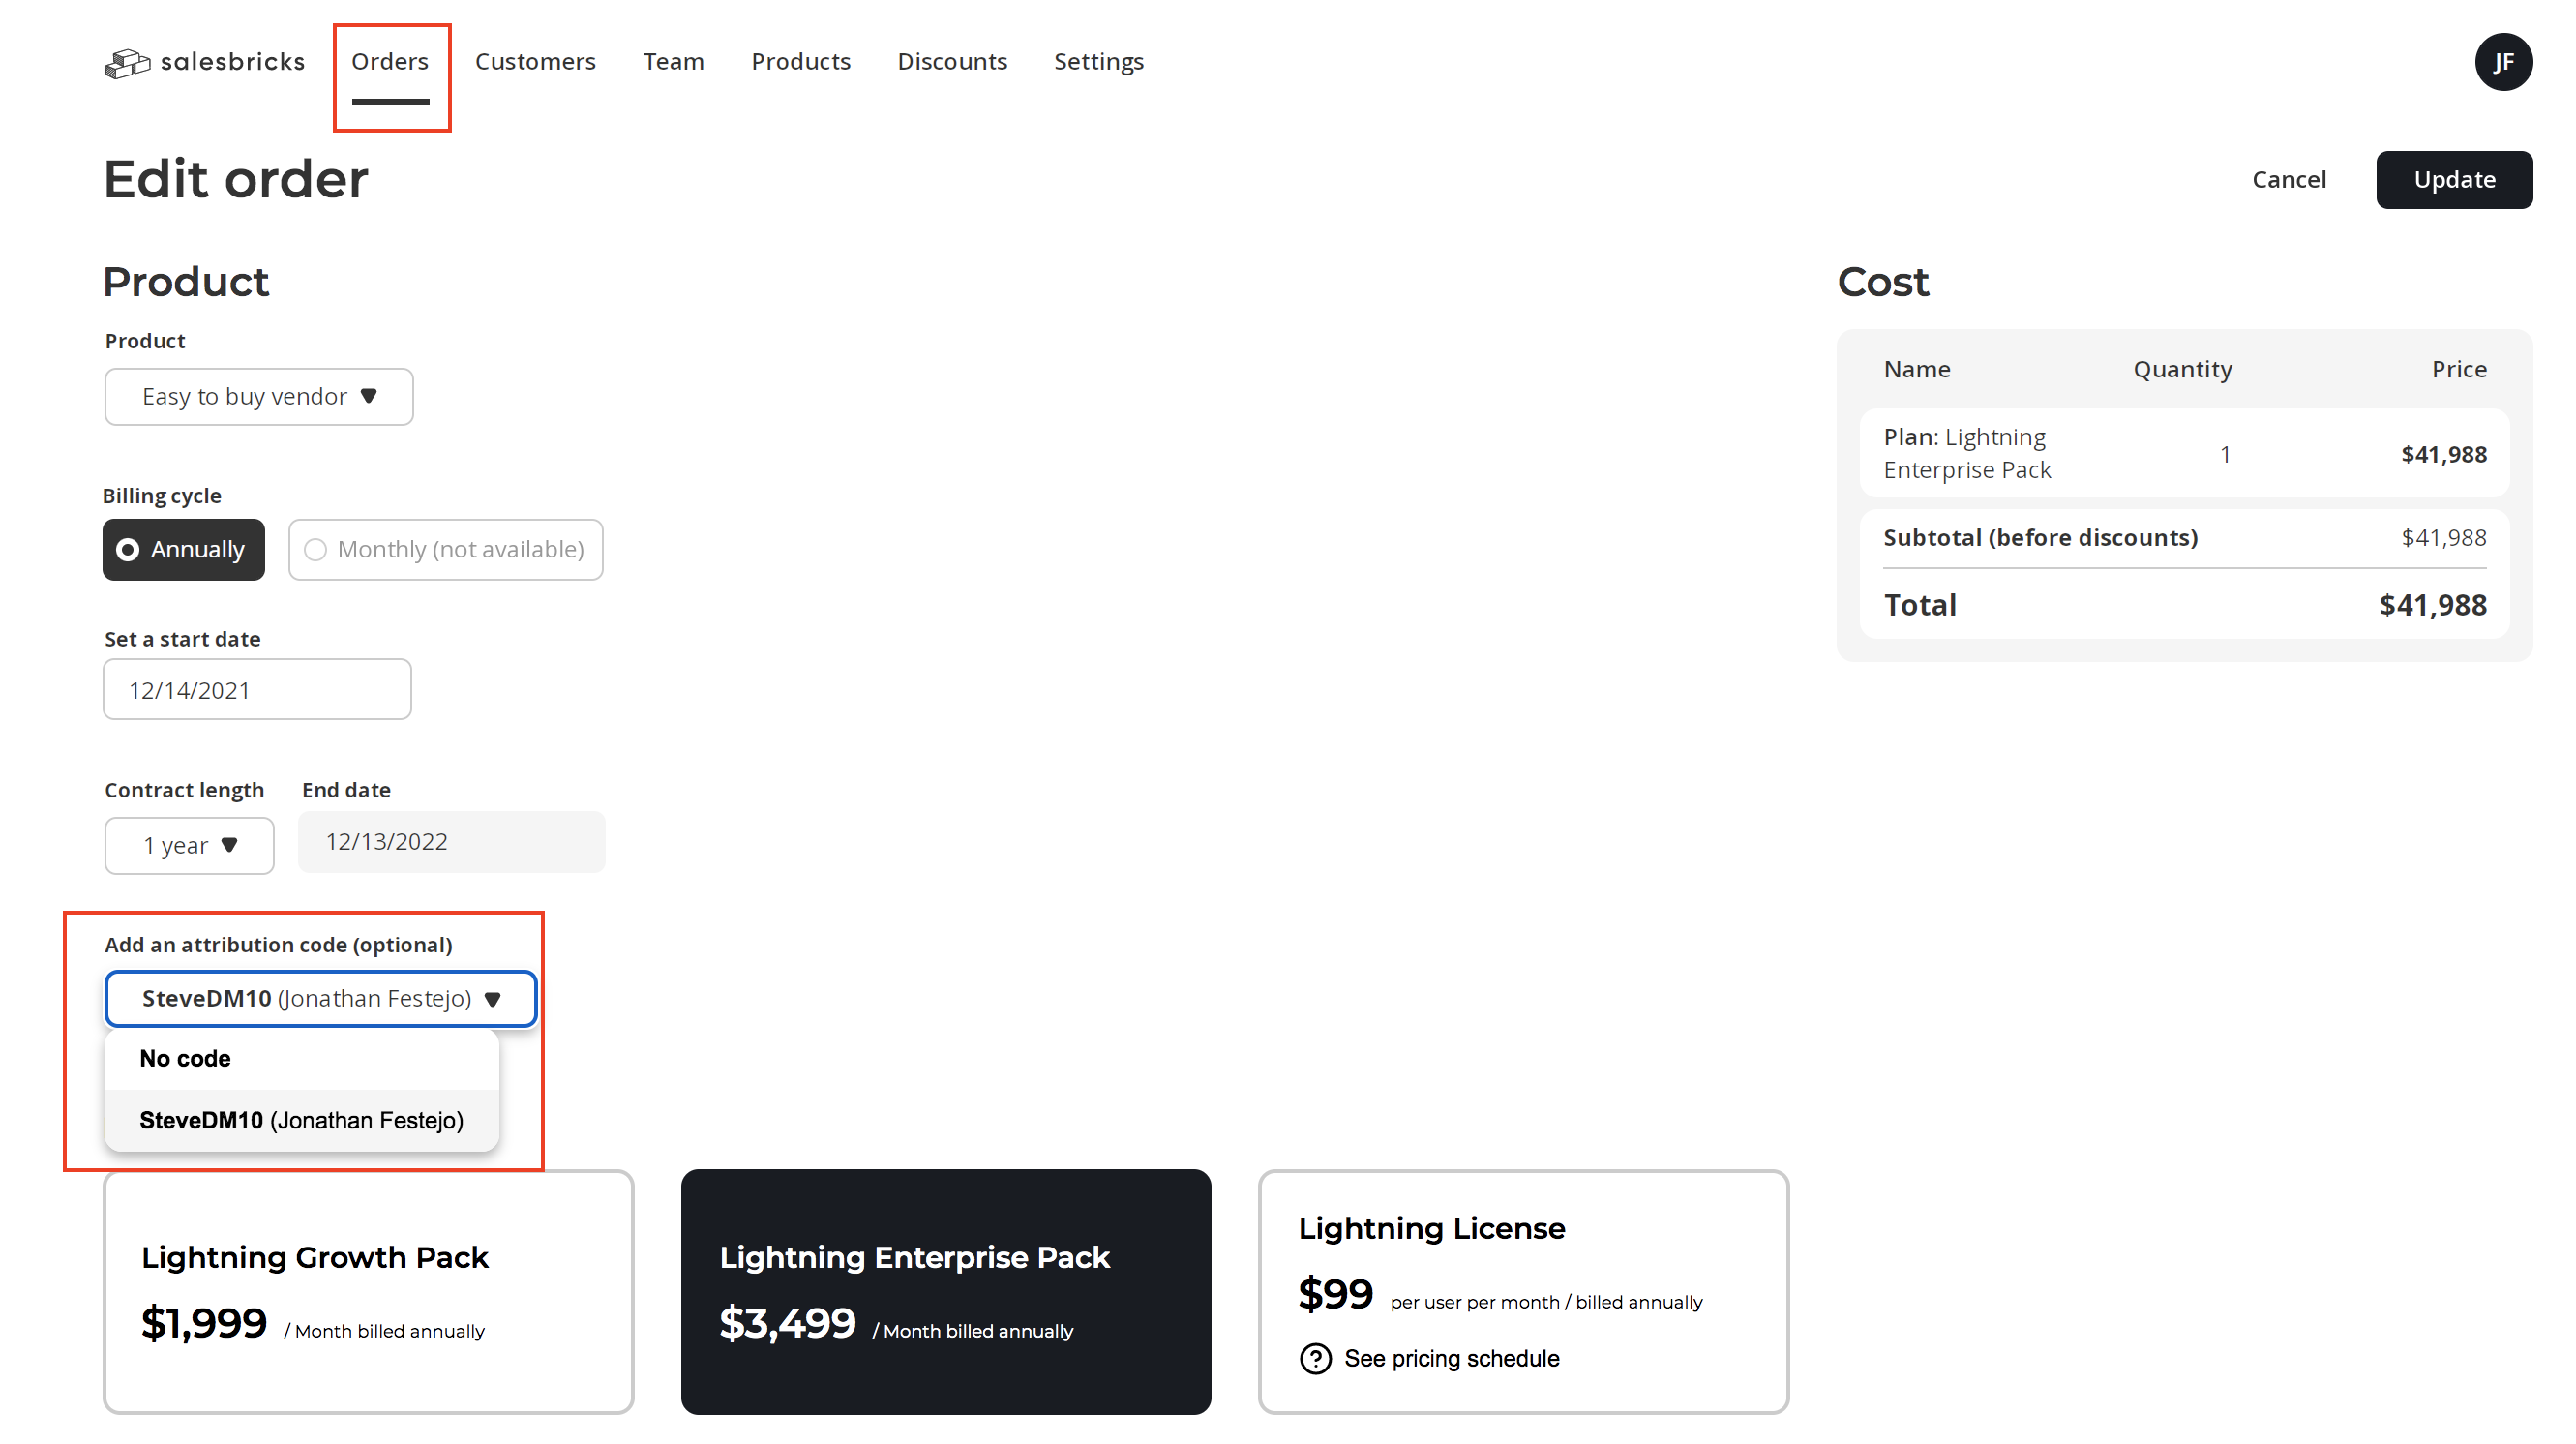Viewport: 2576px width, 1444px height.
Task: Select the Lightning Growth Pack card
Action: coord(368,1291)
